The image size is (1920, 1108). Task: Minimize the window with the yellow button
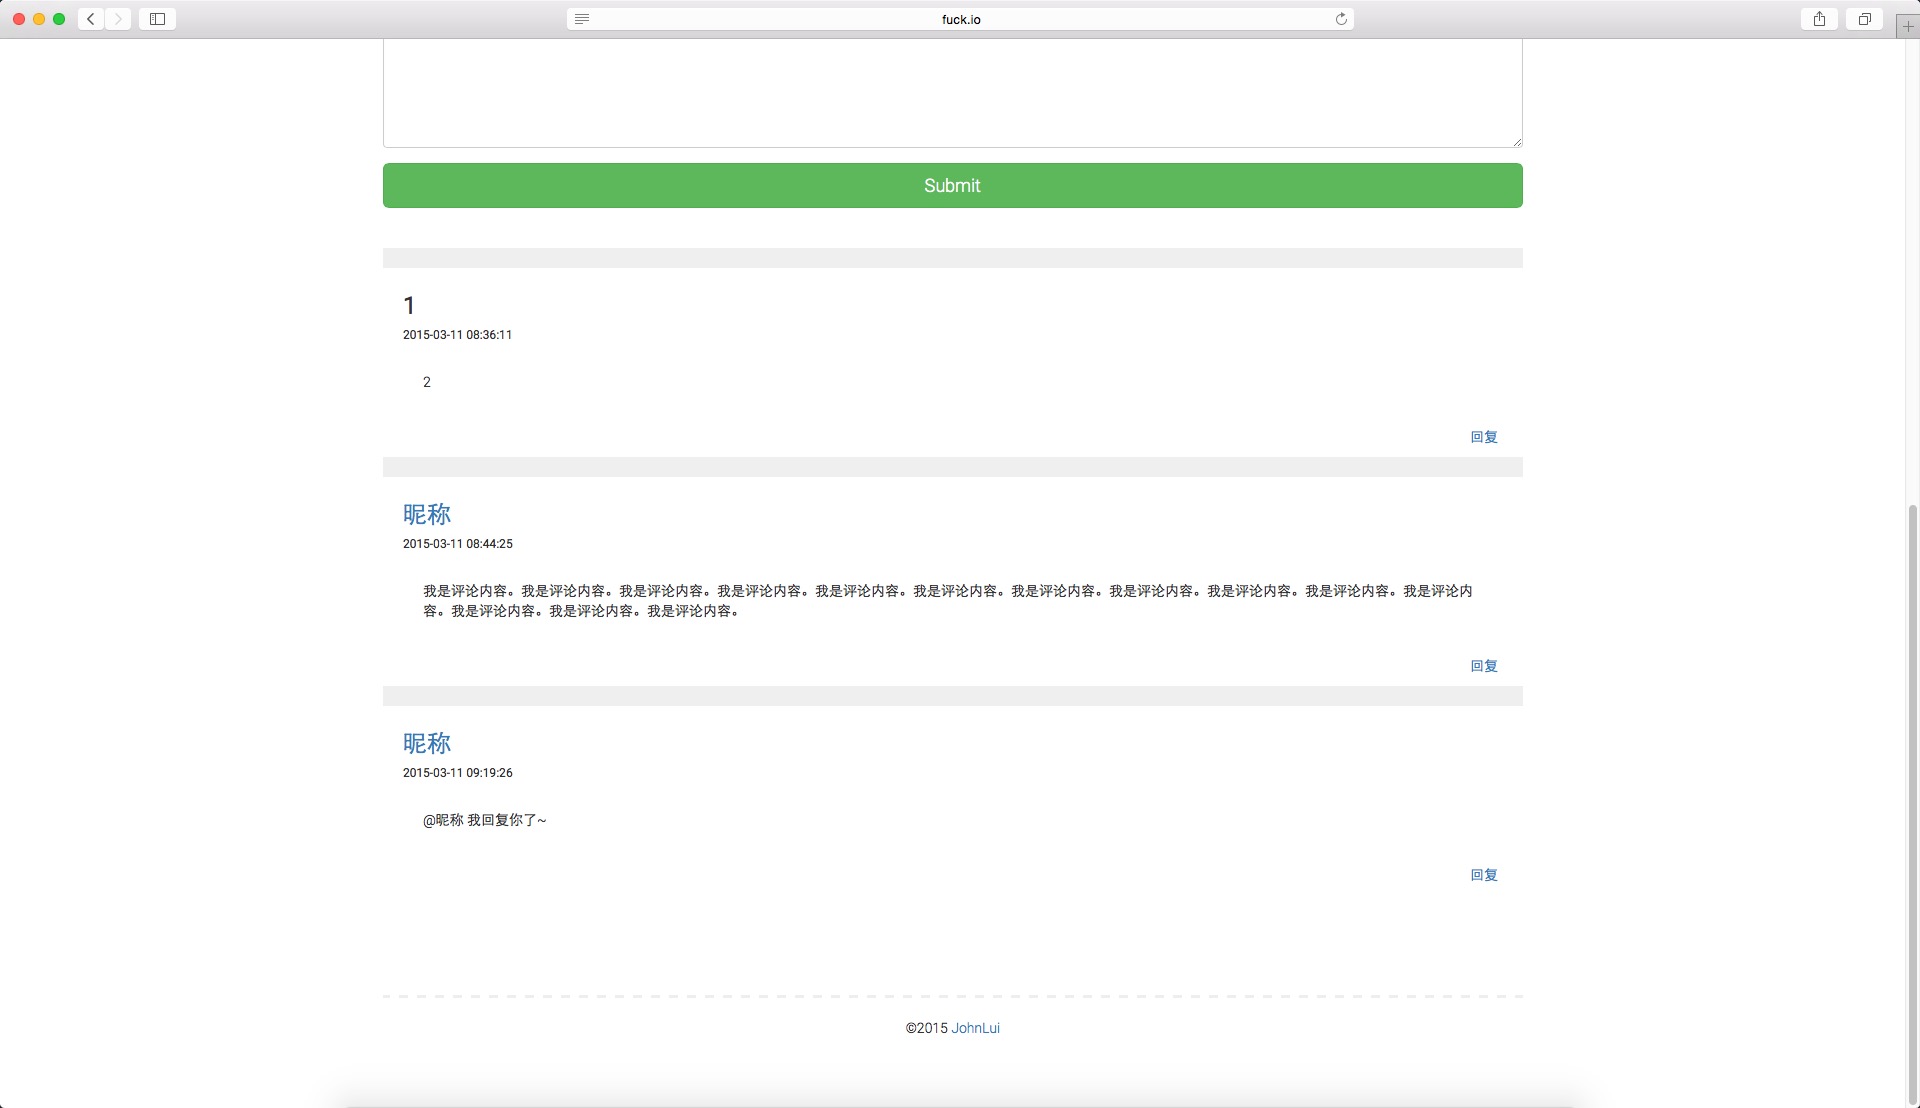coord(39,18)
